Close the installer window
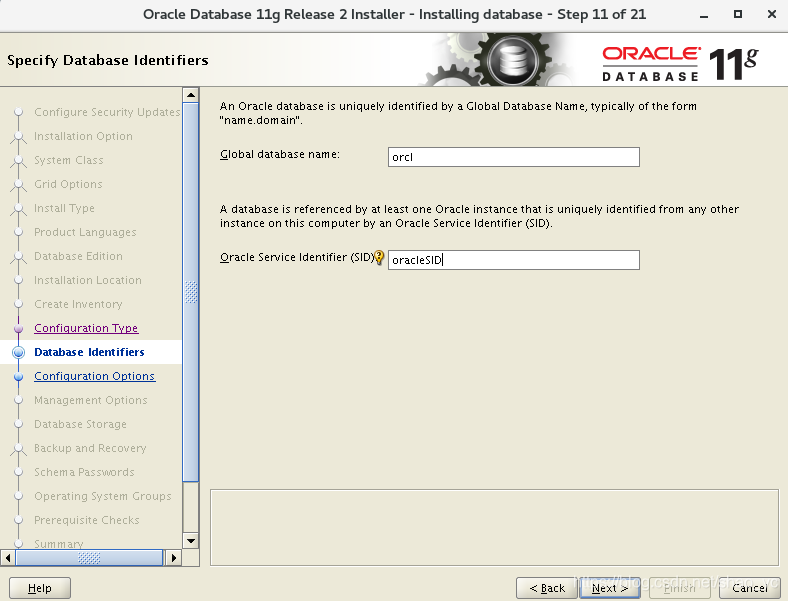 [x=772, y=15]
